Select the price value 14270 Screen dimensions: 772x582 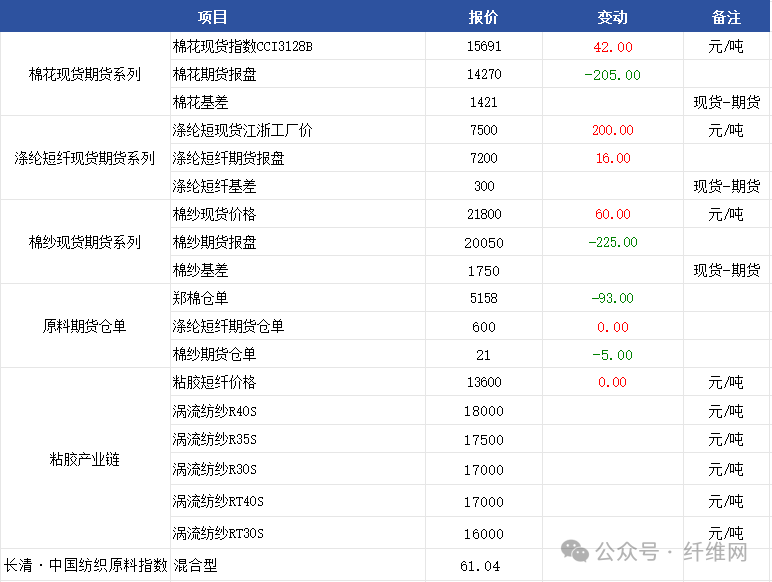[x=484, y=74]
